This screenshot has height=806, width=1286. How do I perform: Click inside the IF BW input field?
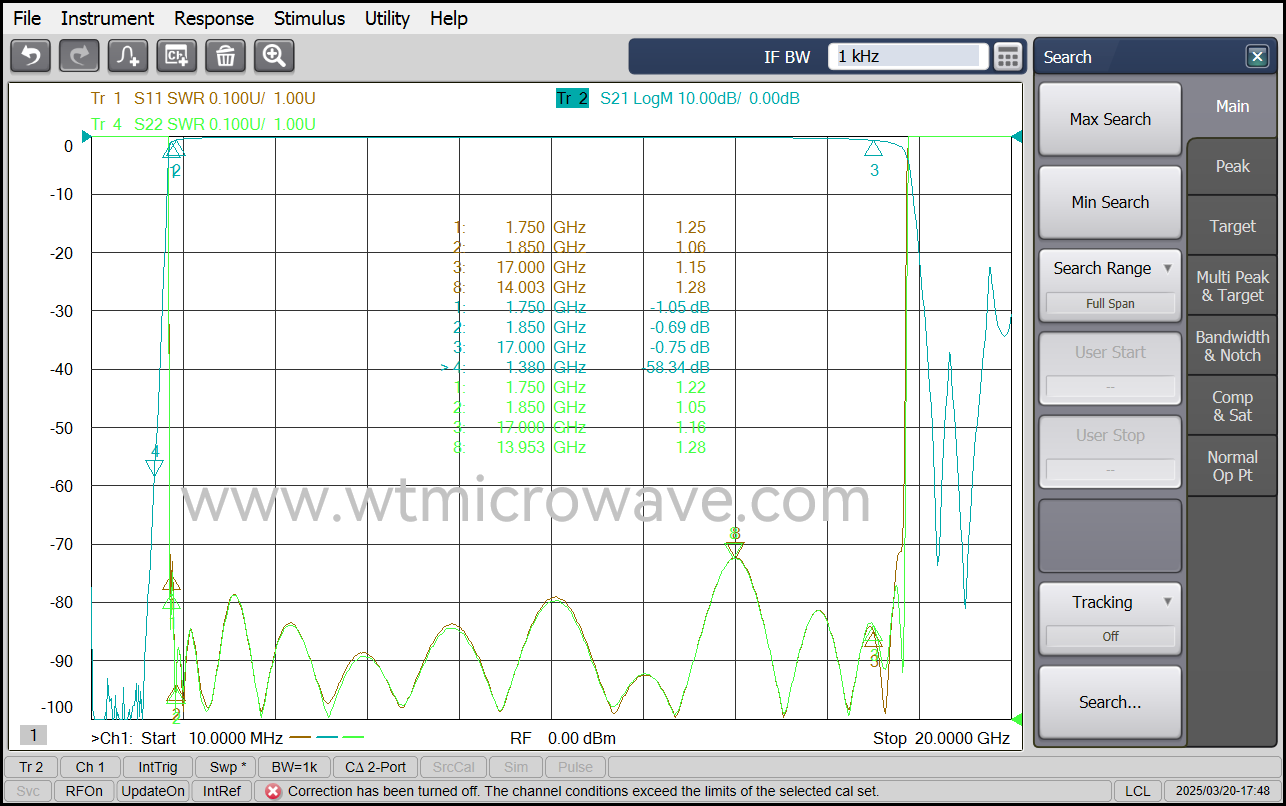[x=905, y=57]
